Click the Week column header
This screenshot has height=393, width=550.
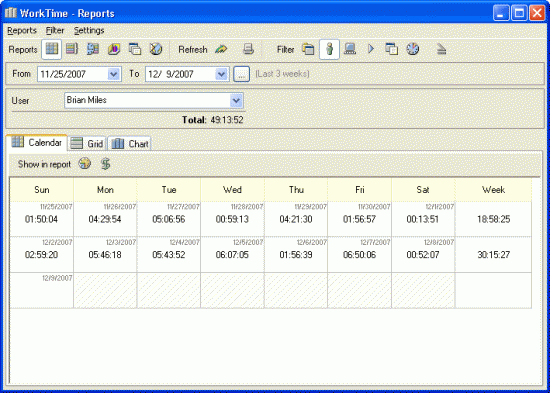[x=494, y=190]
